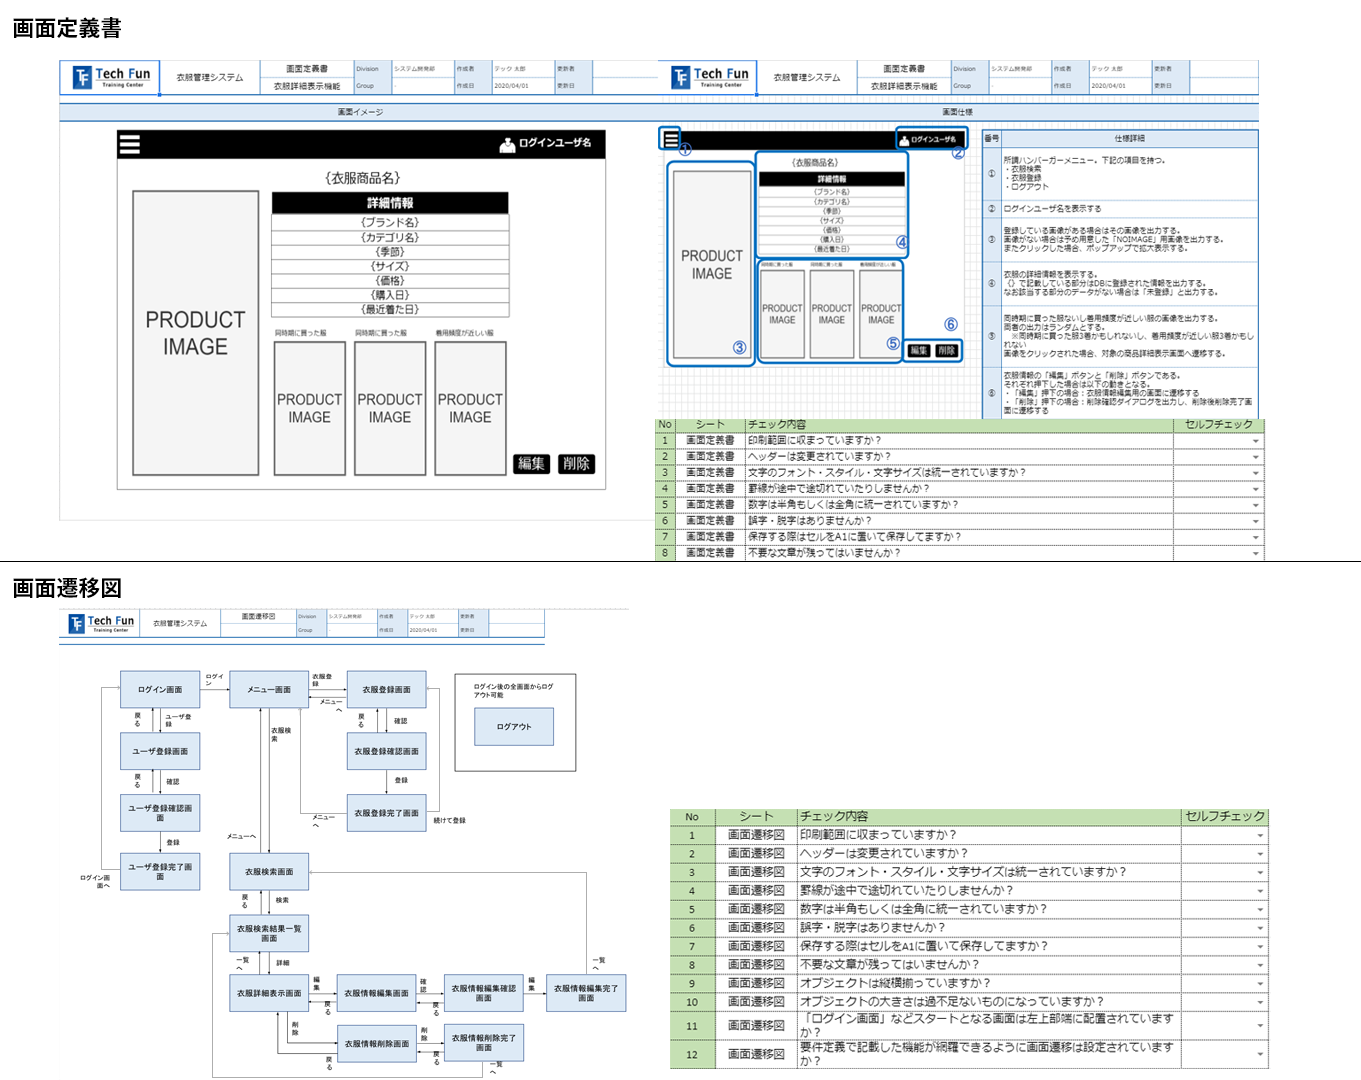Click the {サイズ} row in large mockup
This screenshot has width=1361, height=1080.
[x=390, y=266]
